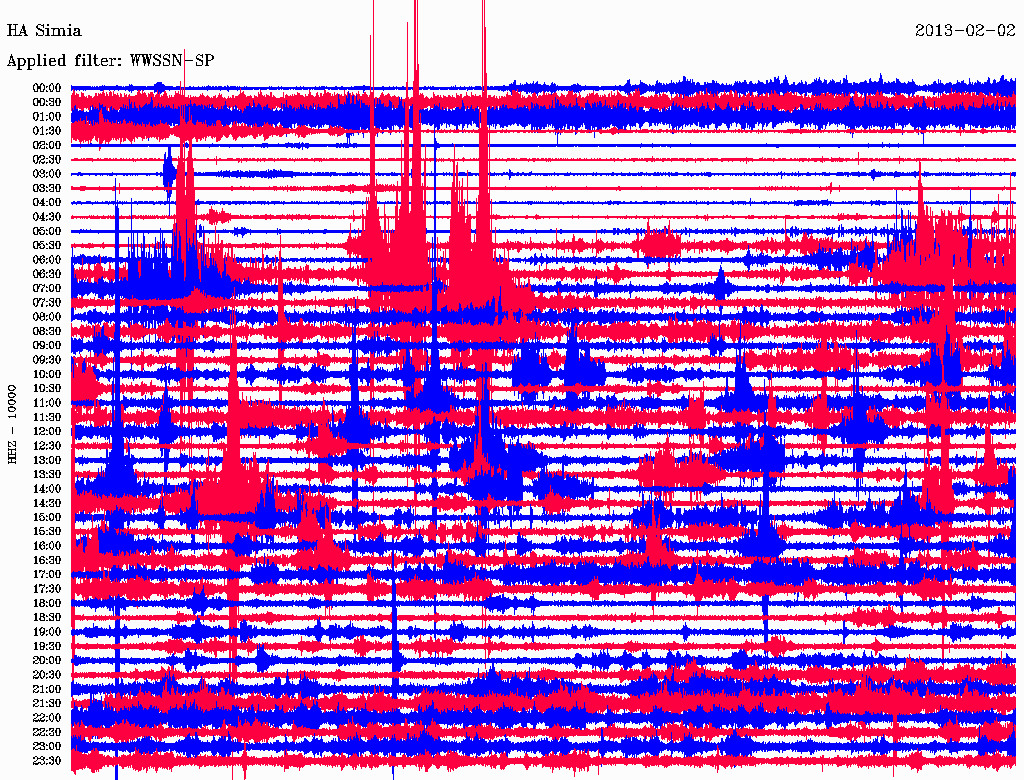This screenshot has height=780, width=1024.
Task: Select the 20:30 time label
Action: tap(46, 675)
